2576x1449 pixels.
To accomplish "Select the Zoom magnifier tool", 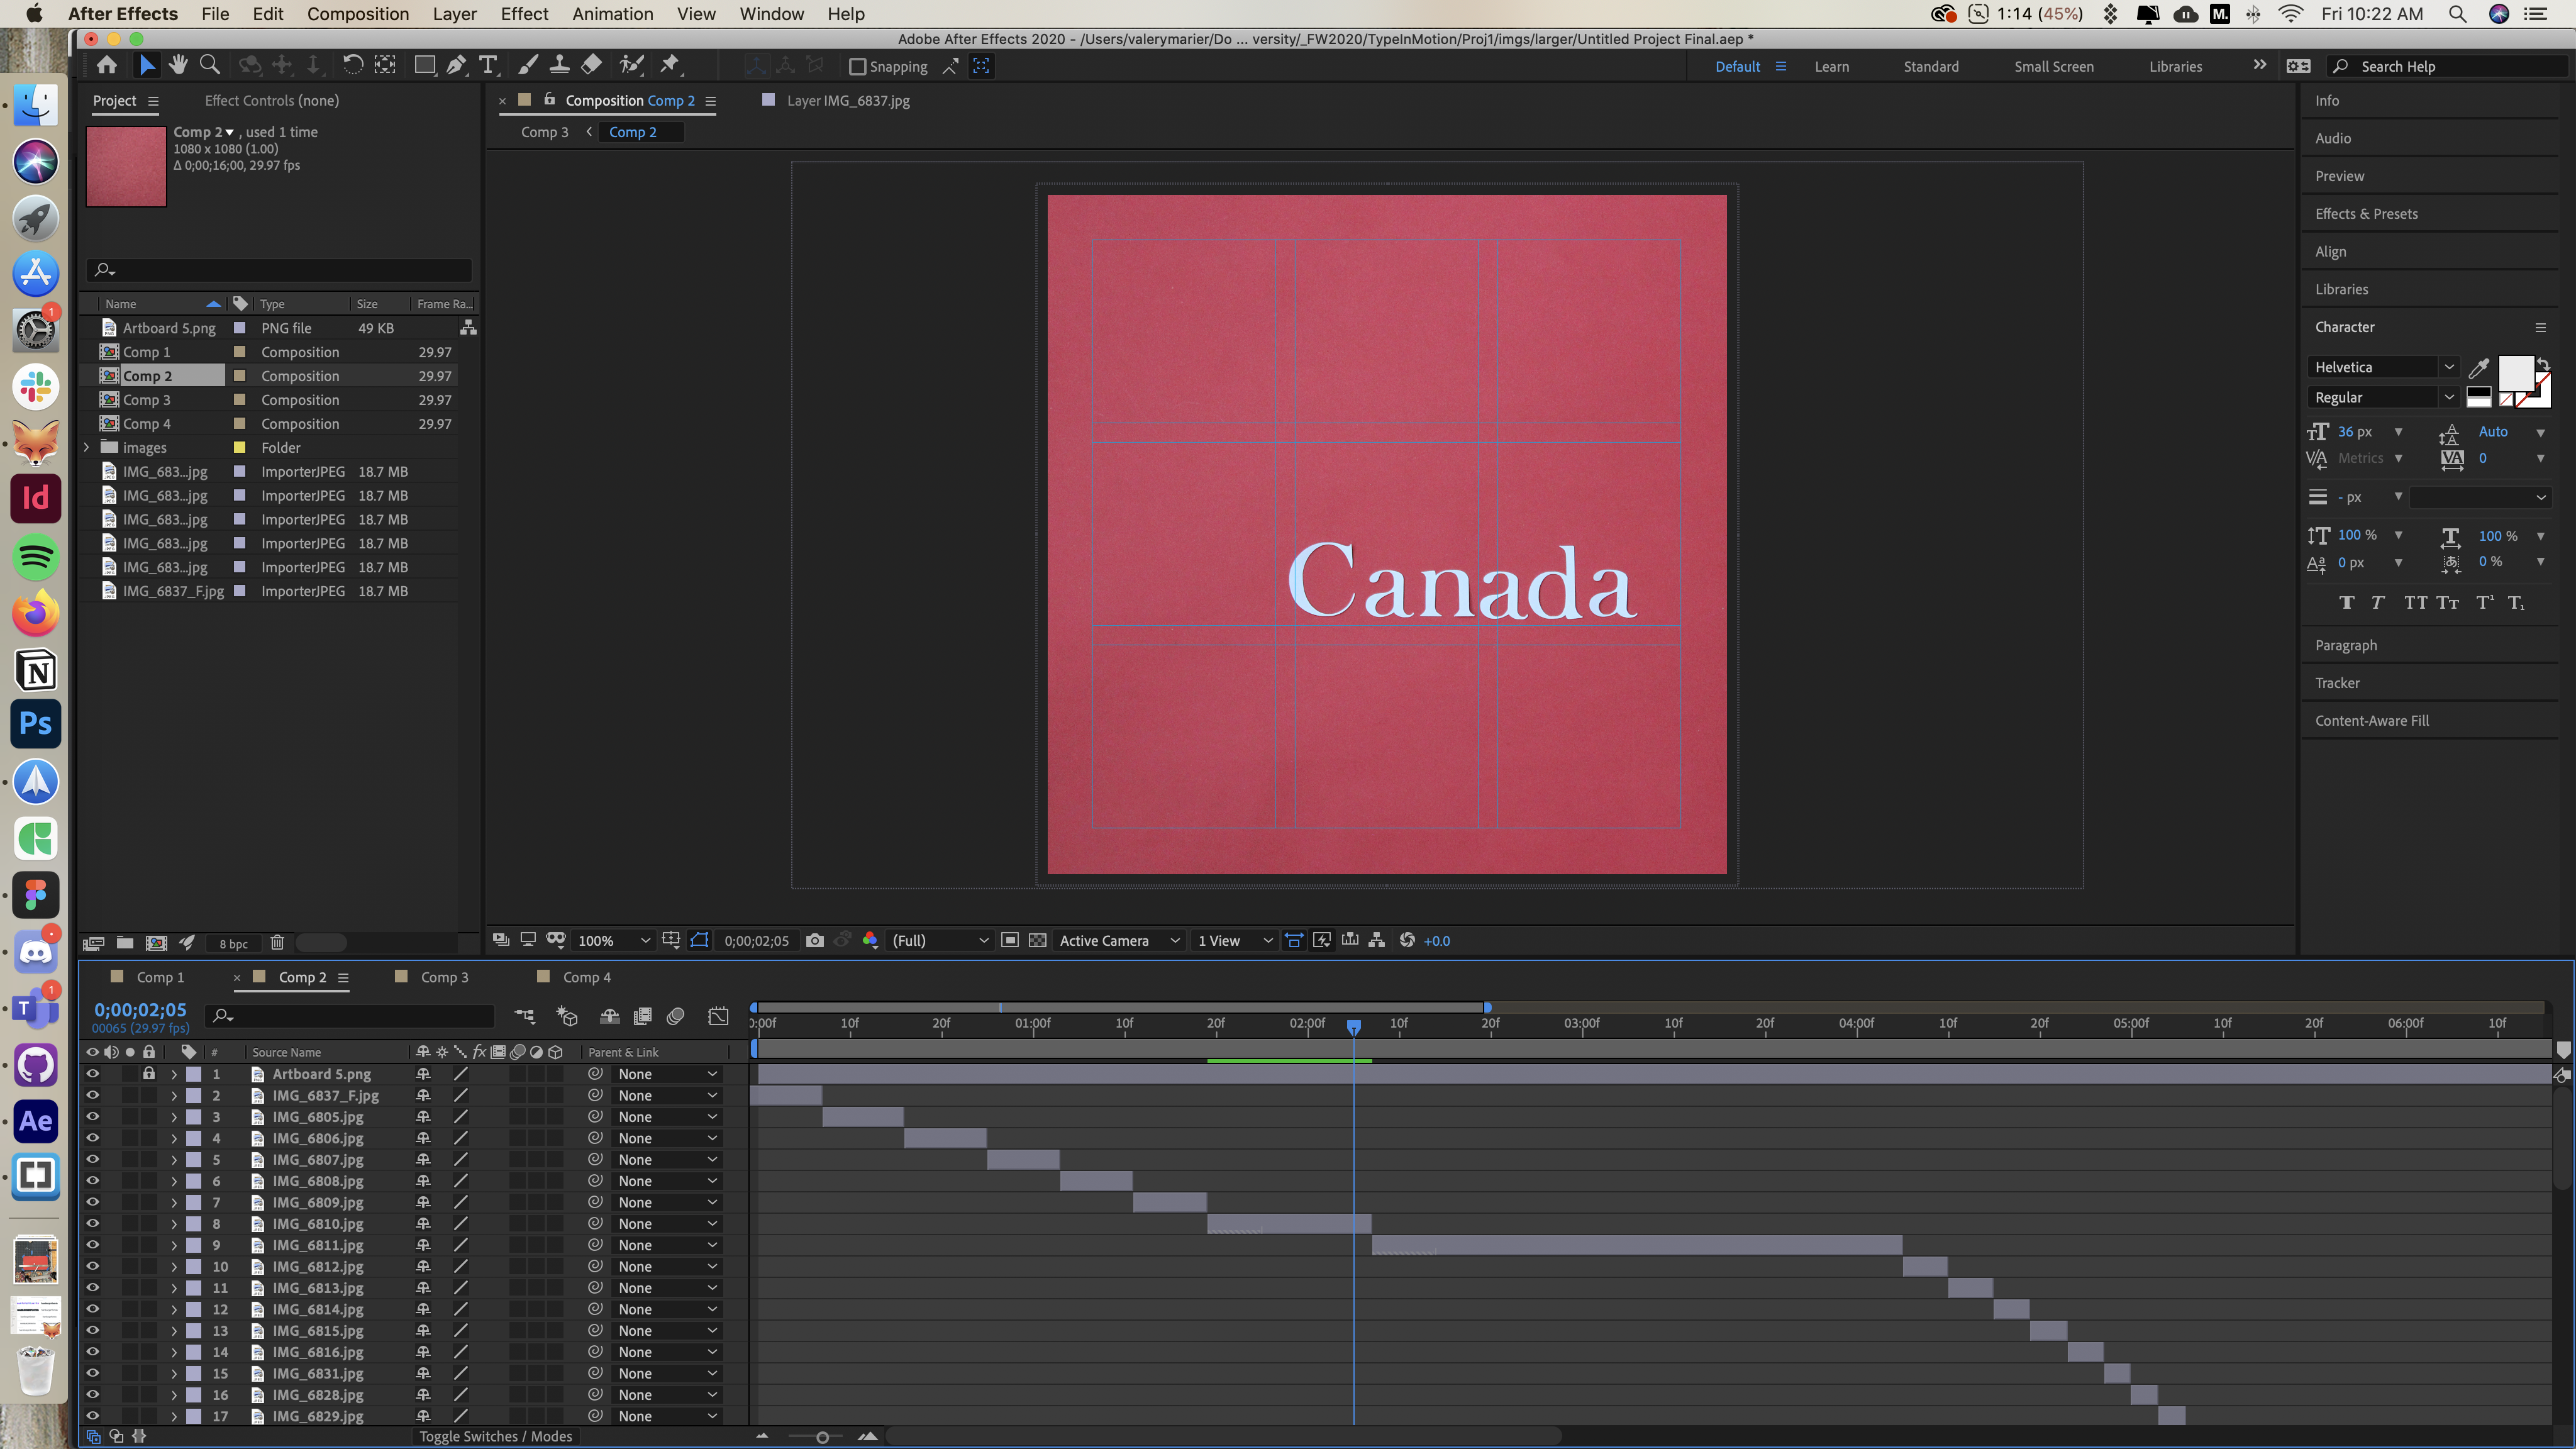I will tap(210, 66).
